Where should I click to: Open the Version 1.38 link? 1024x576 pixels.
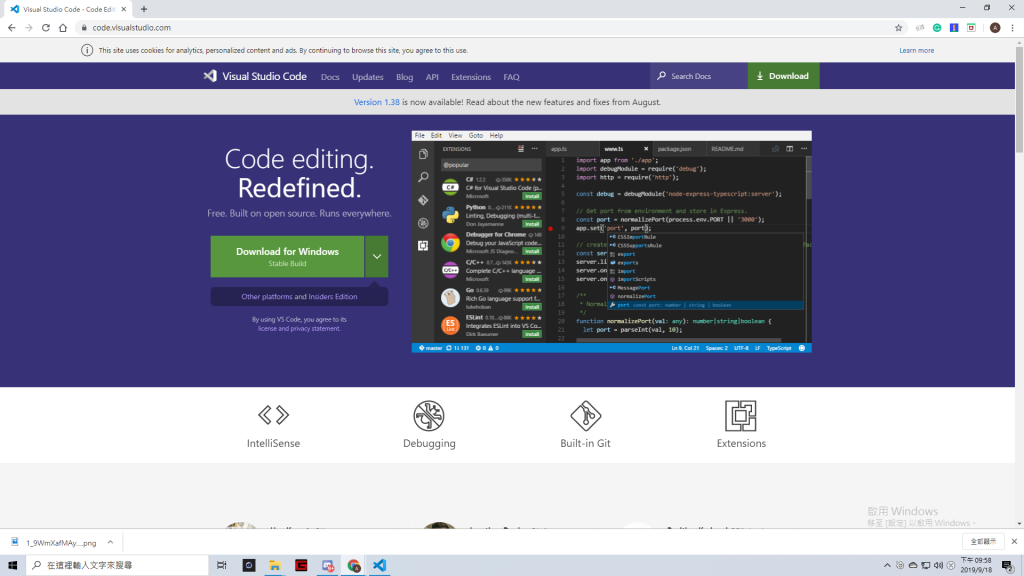[x=376, y=102]
